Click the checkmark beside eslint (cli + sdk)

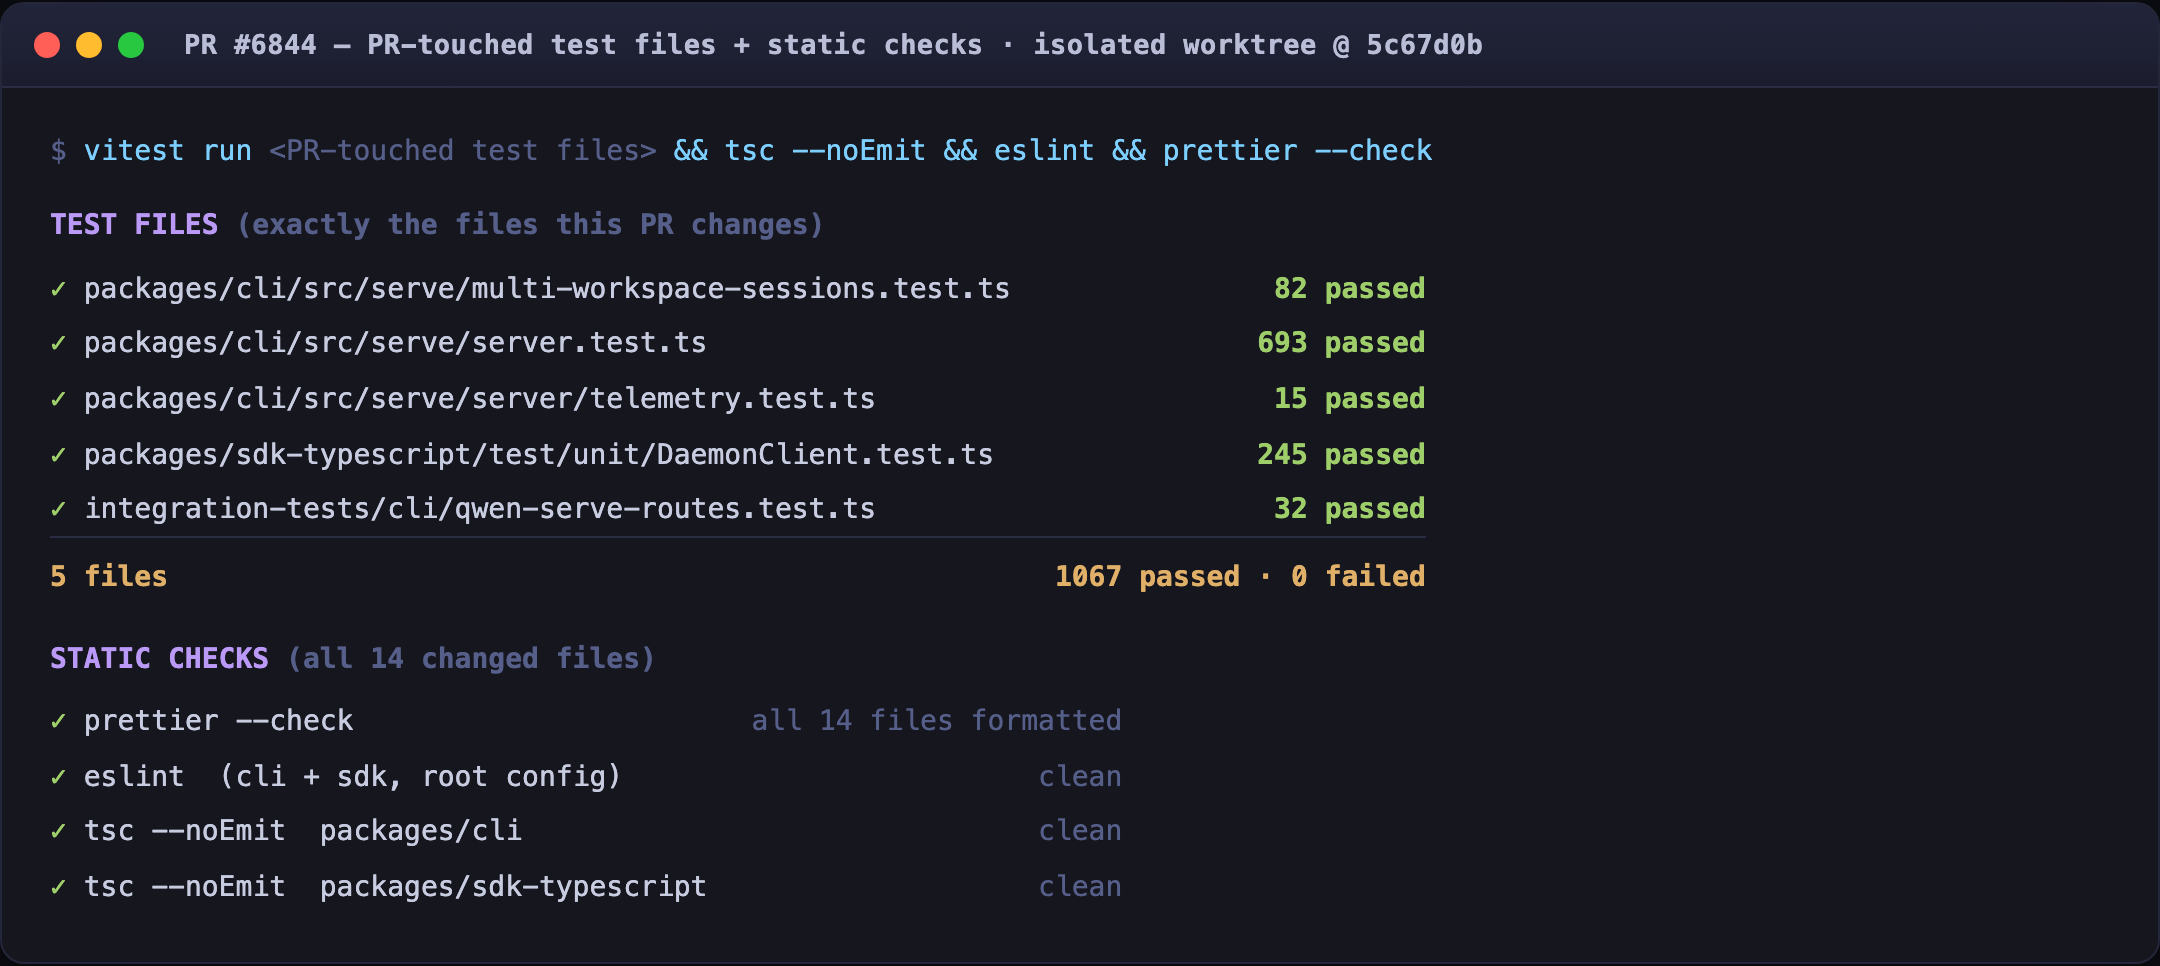pyautogui.click(x=59, y=777)
